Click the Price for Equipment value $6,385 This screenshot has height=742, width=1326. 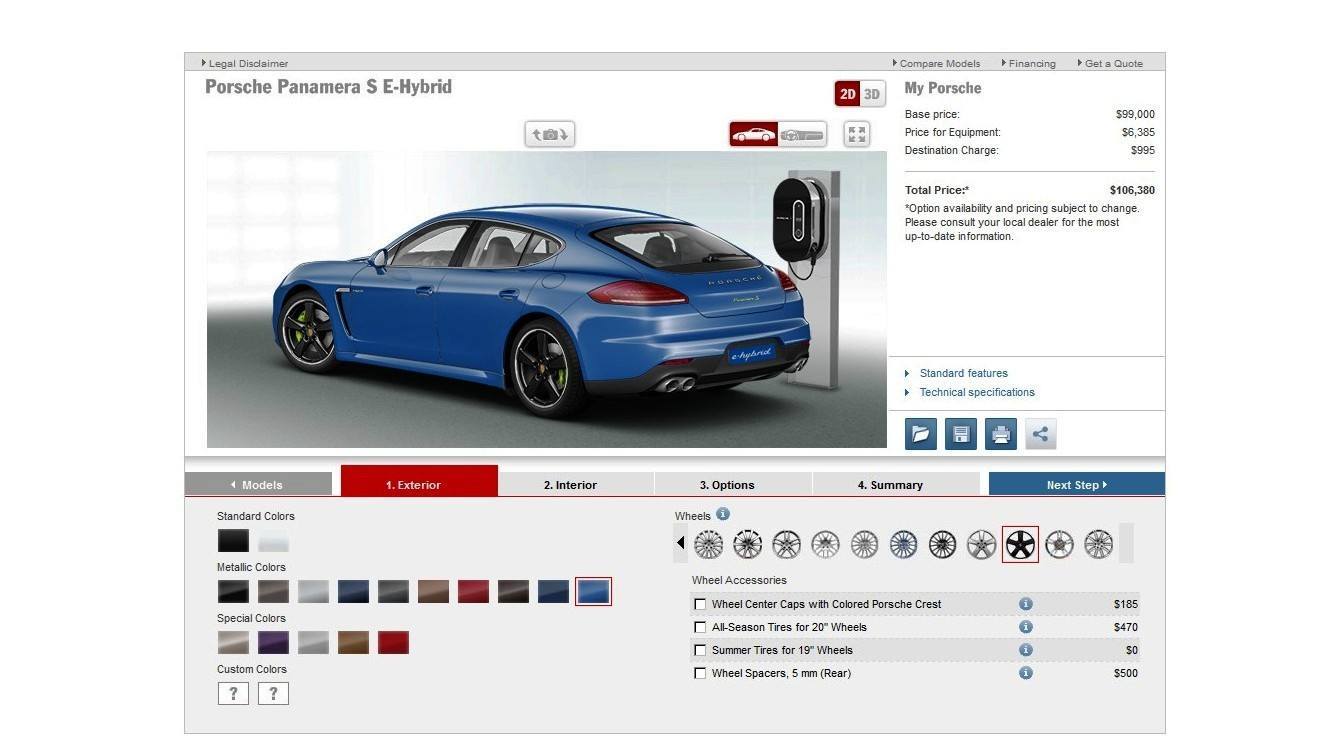1138,132
